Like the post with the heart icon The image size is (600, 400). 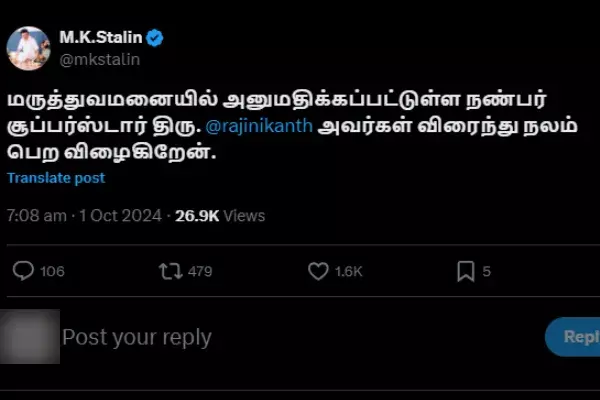(x=318, y=271)
